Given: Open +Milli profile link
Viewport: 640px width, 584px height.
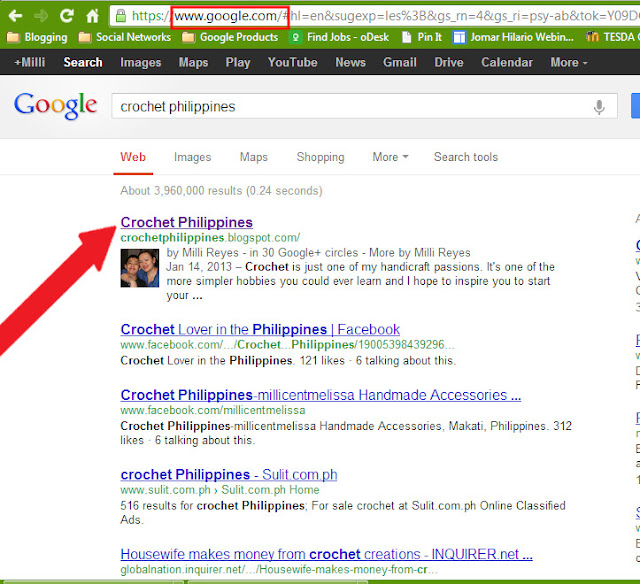Looking at the screenshot, I should (29, 62).
